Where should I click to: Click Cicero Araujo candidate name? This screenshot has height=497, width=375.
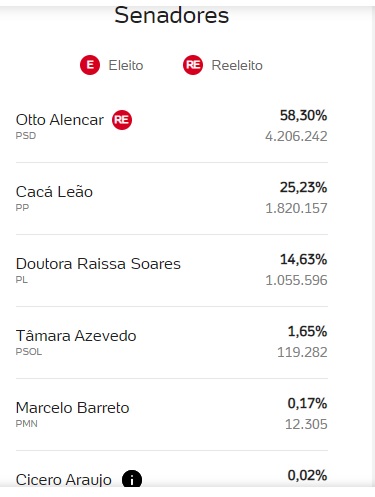point(64,480)
